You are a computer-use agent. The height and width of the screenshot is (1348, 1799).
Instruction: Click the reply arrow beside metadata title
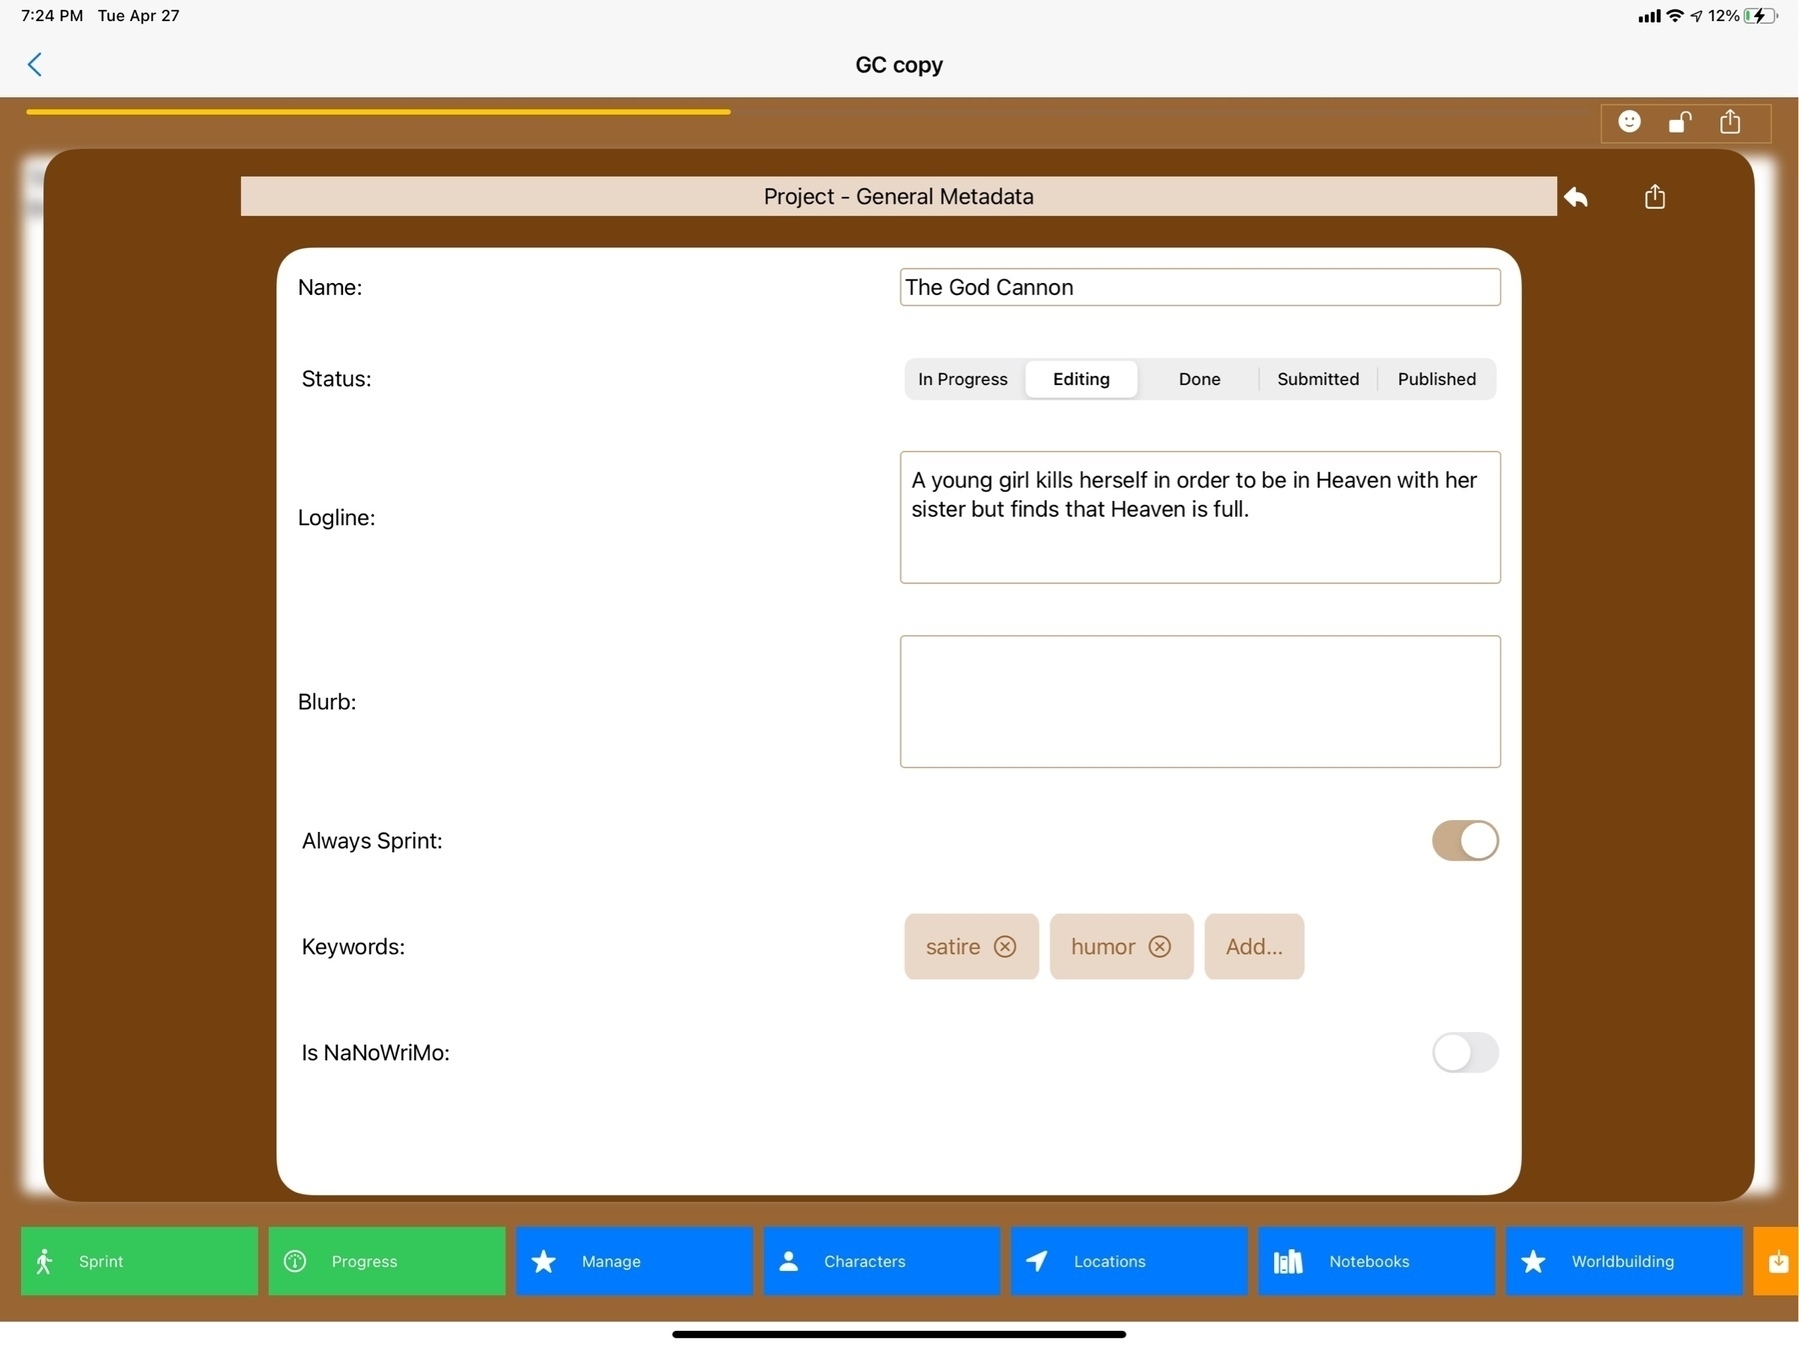[x=1576, y=197]
